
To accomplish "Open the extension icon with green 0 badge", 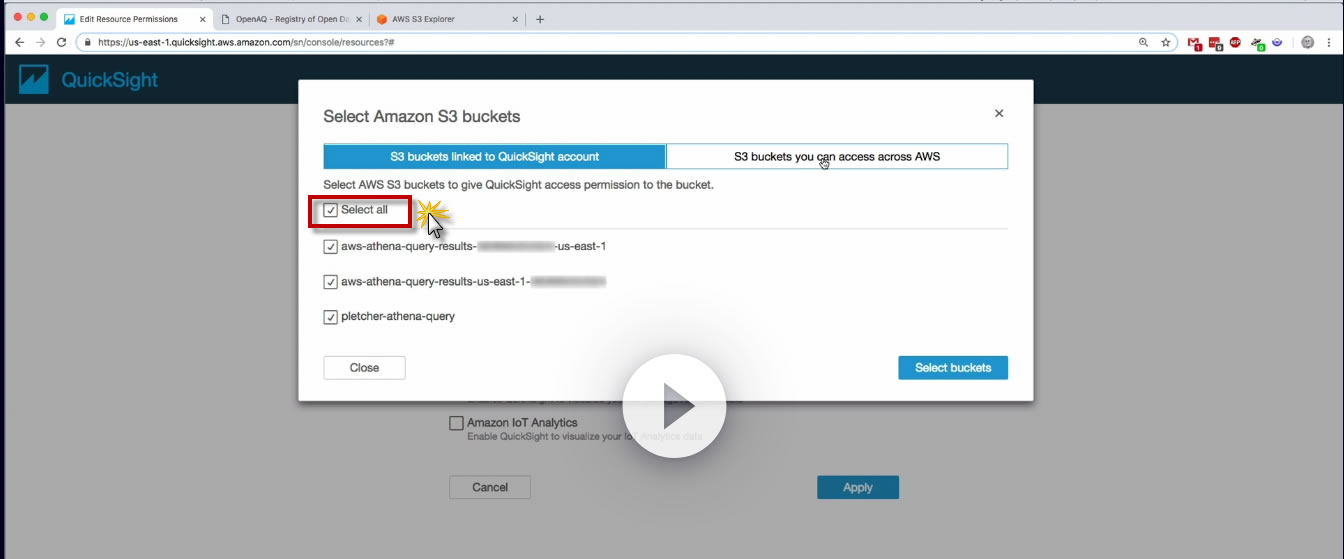I will click(x=1258, y=43).
